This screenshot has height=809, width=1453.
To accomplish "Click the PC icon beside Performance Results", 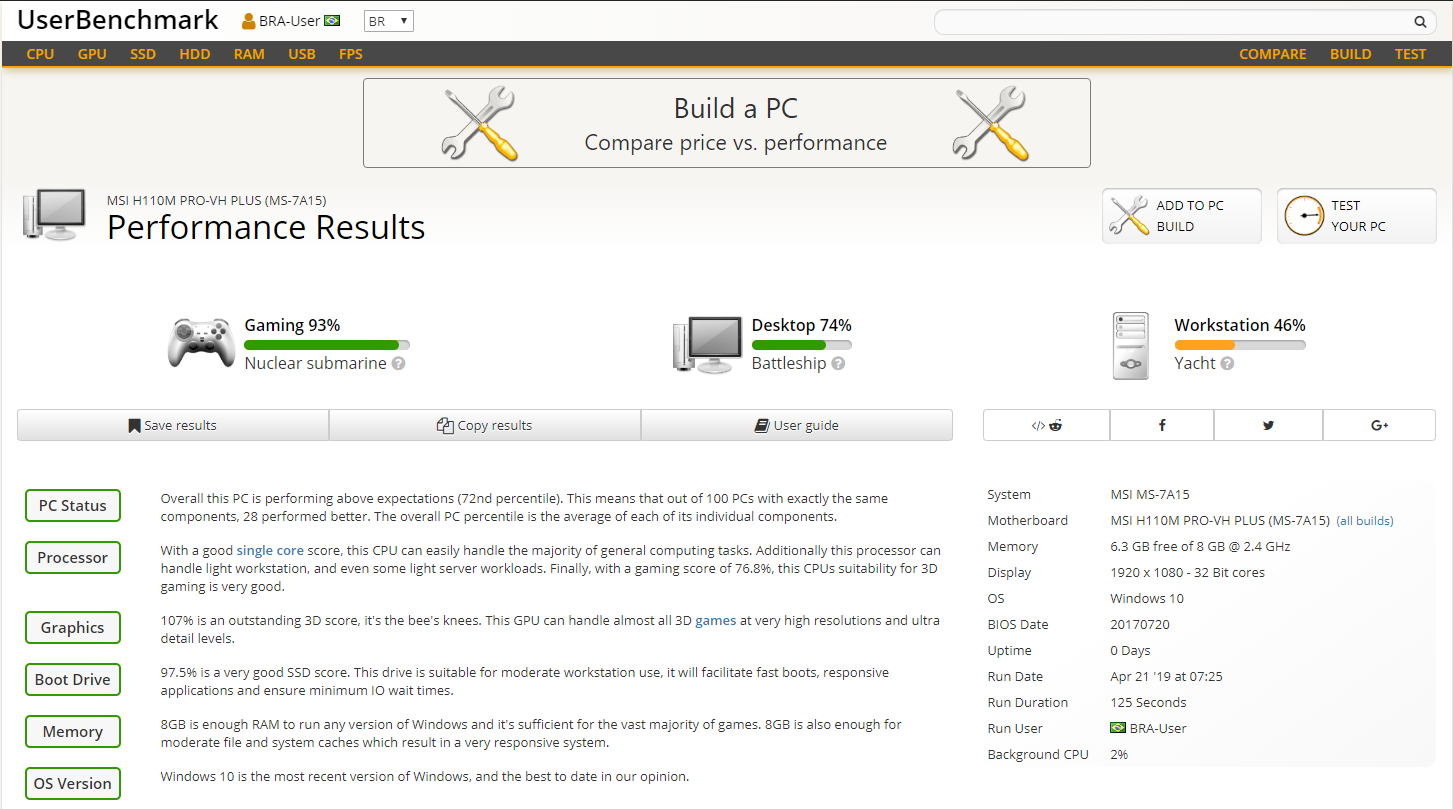I will 54,215.
